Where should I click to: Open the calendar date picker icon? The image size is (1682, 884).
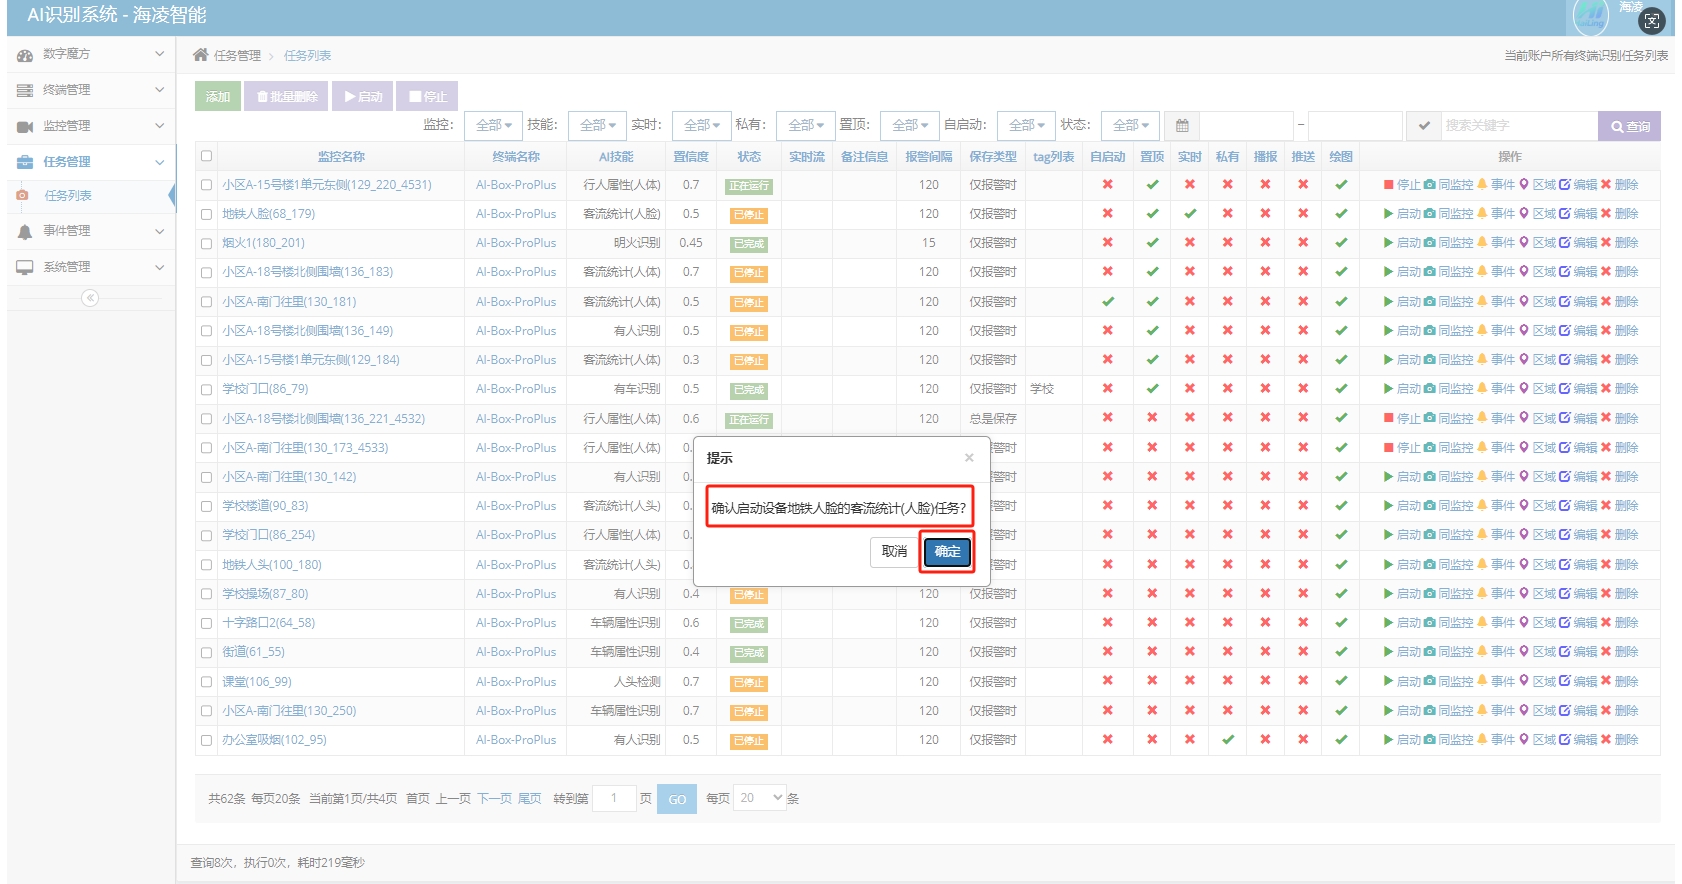pos(1182,126)
